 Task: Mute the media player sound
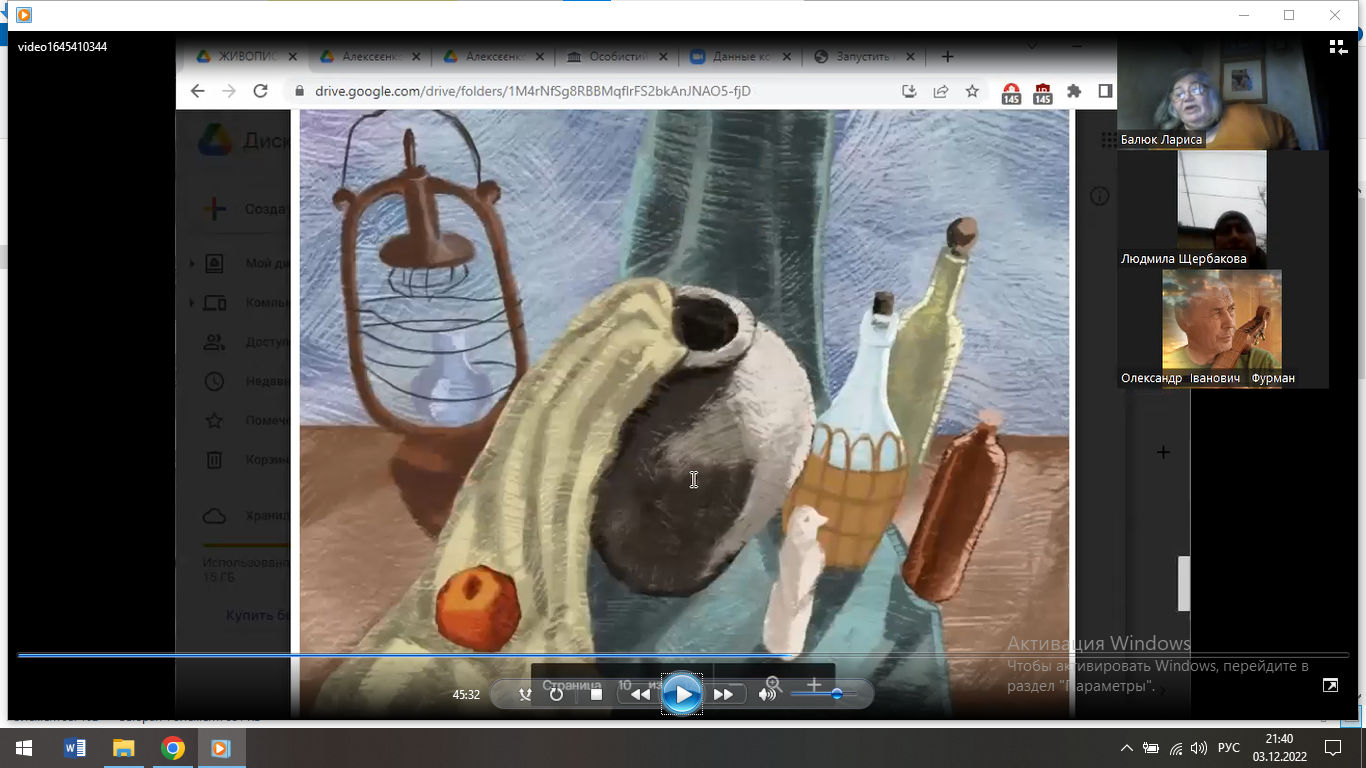[767, 694]
